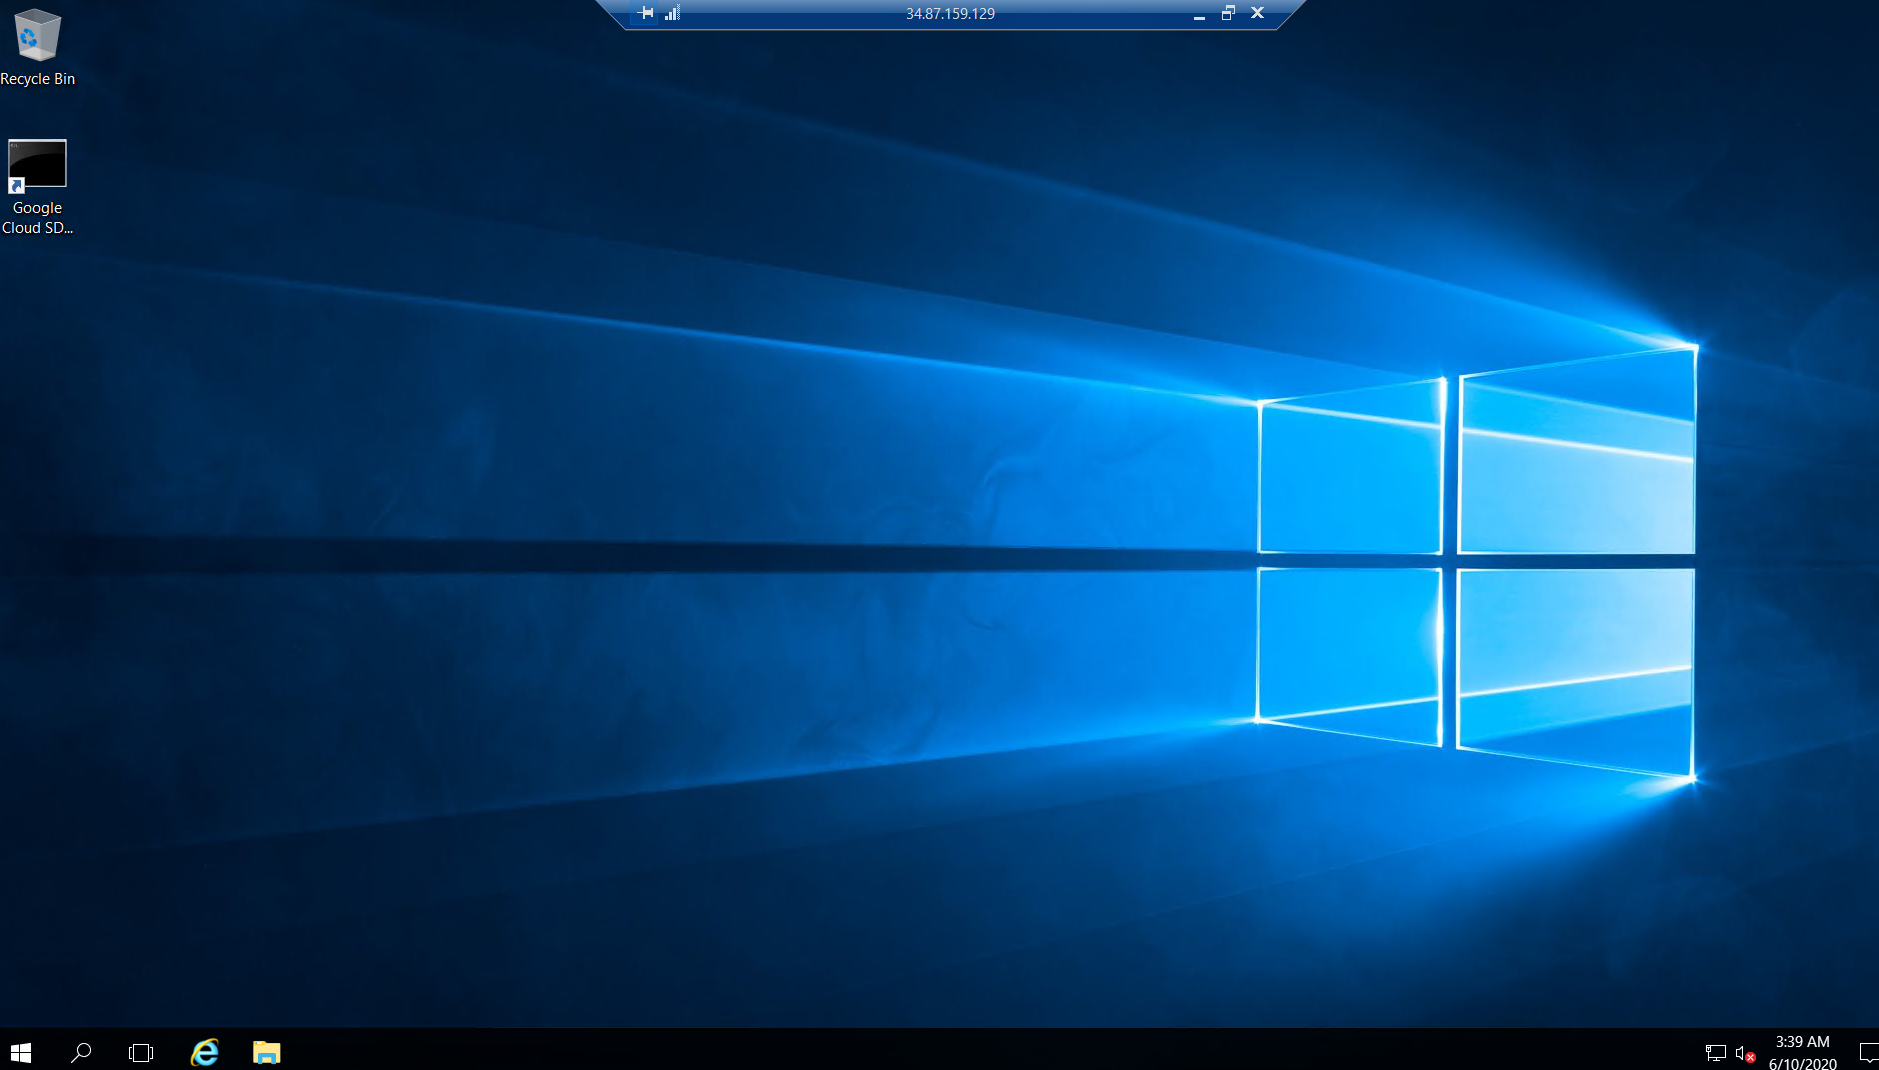Restore down the remote session window
This screenshot has width=1879, height=1070.
tap(1228, 13)
